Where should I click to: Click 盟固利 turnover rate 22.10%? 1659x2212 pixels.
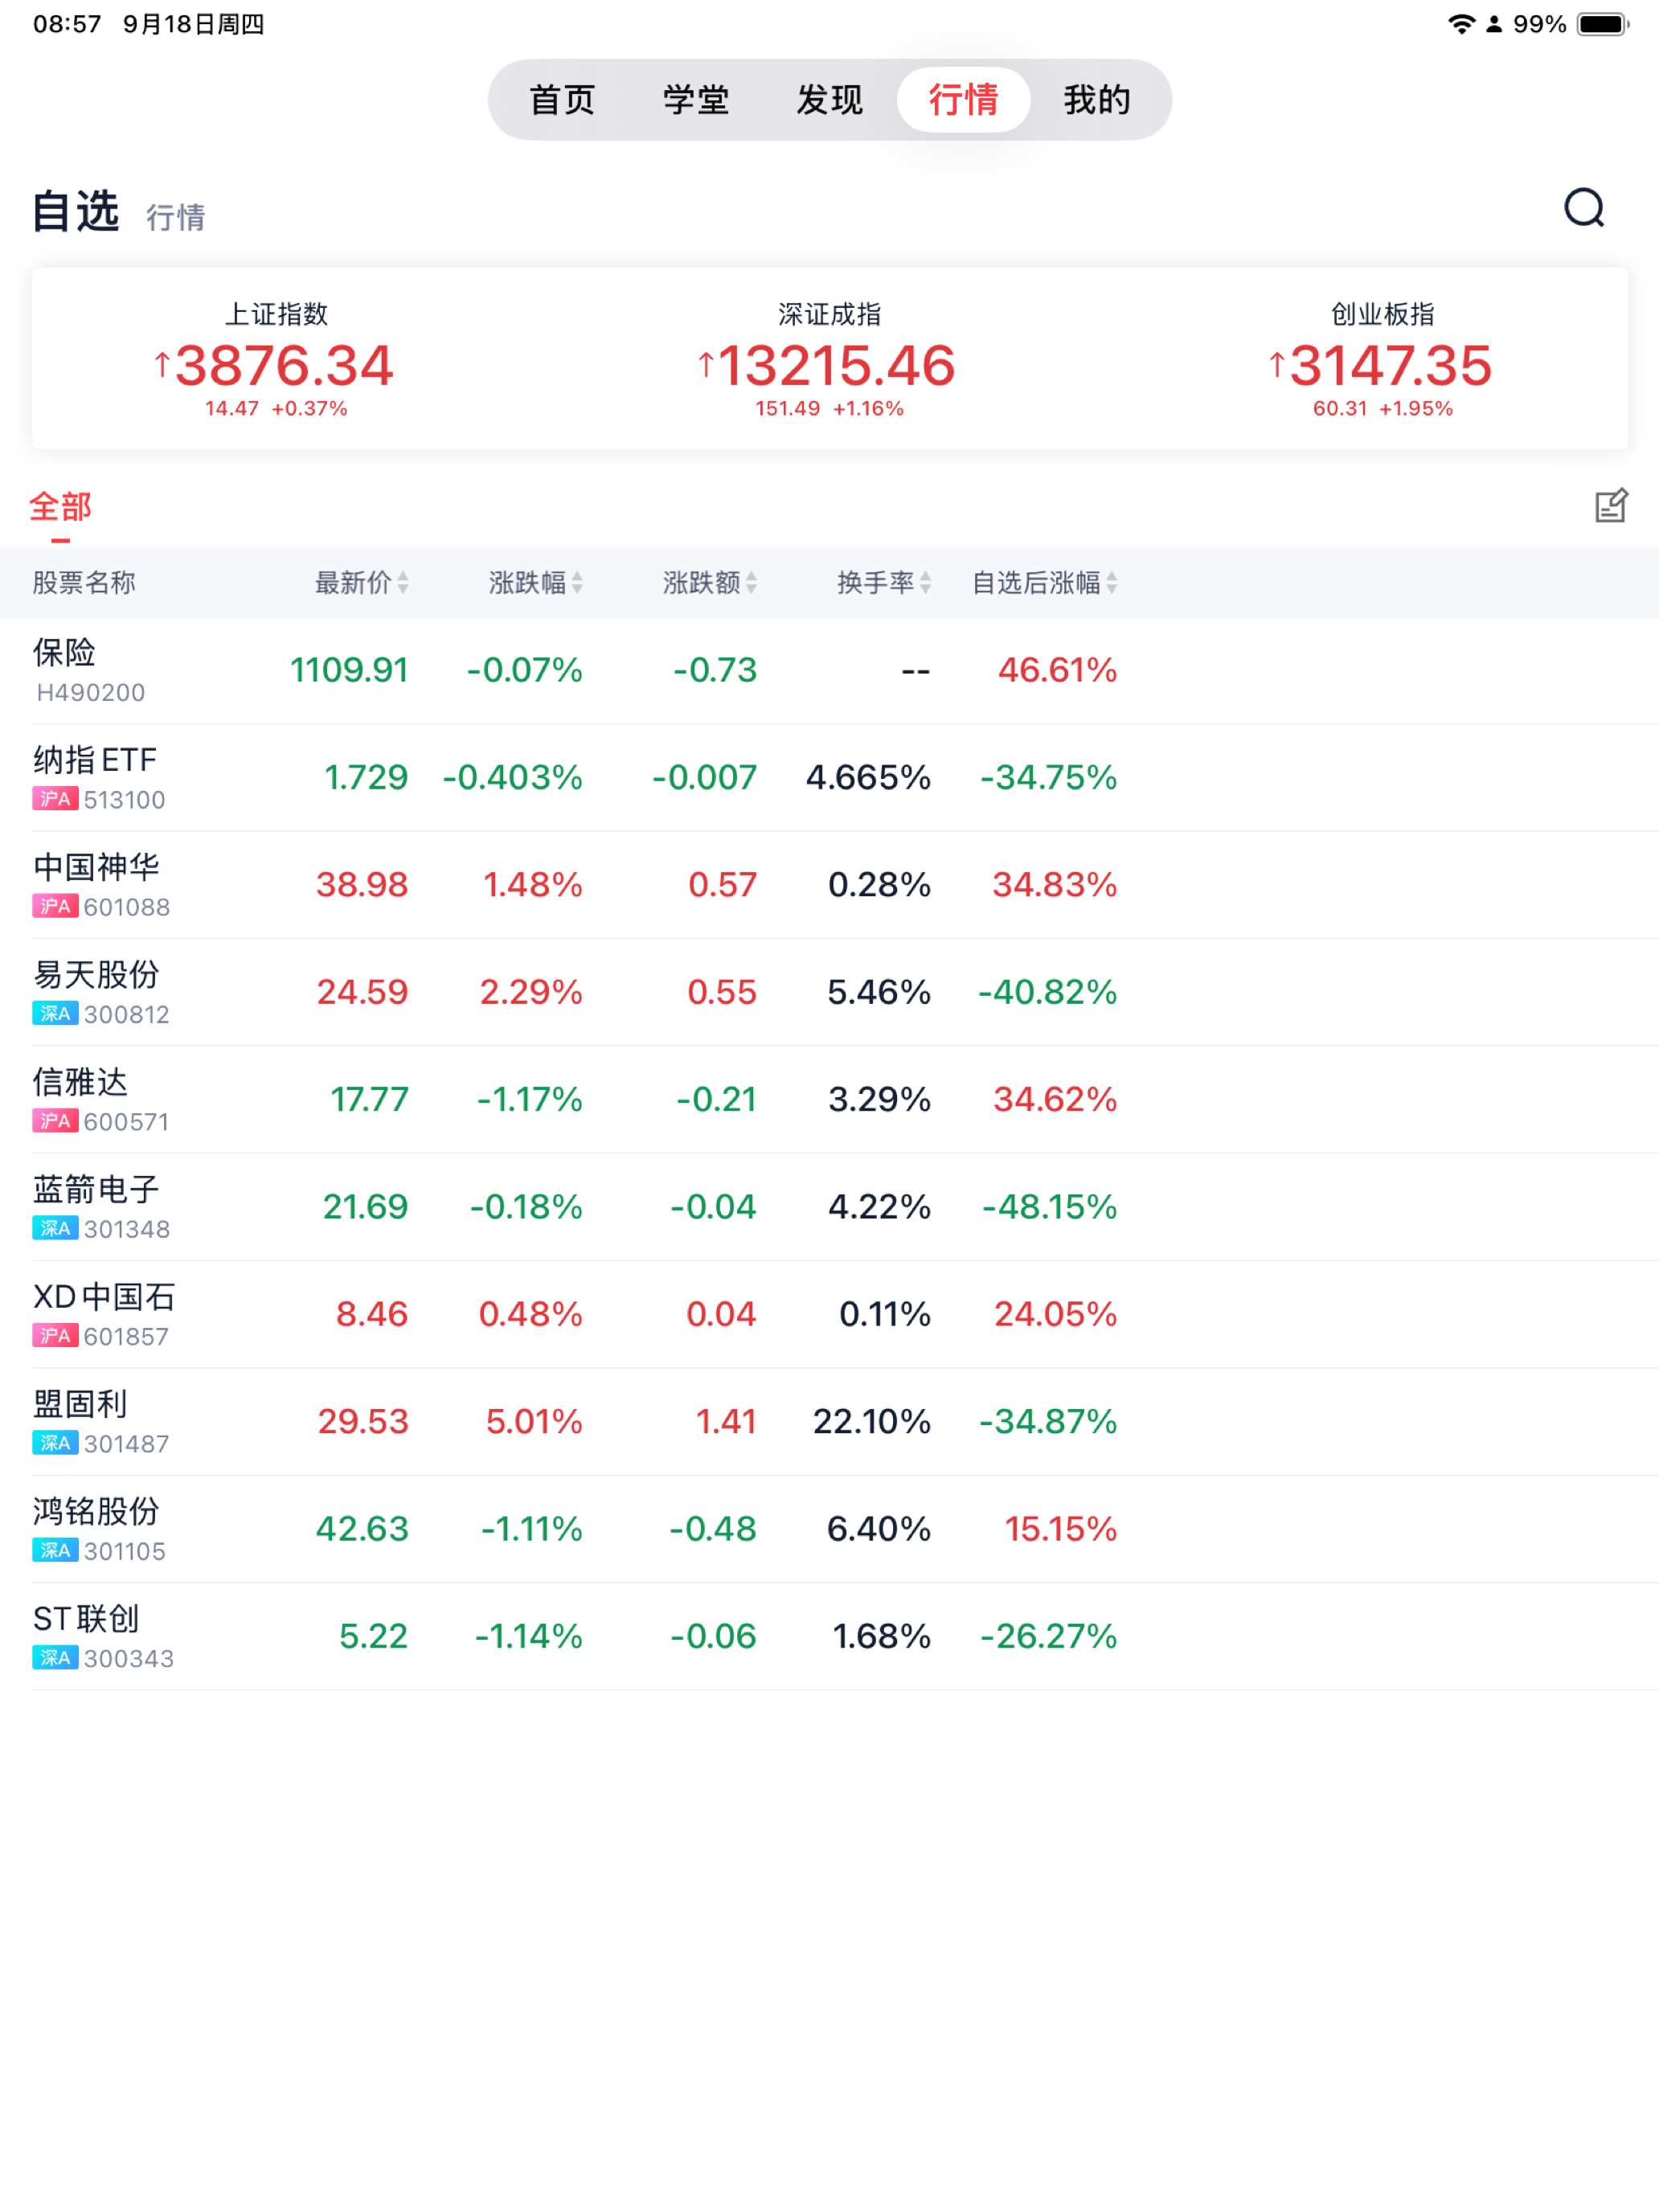point(872,1421)
